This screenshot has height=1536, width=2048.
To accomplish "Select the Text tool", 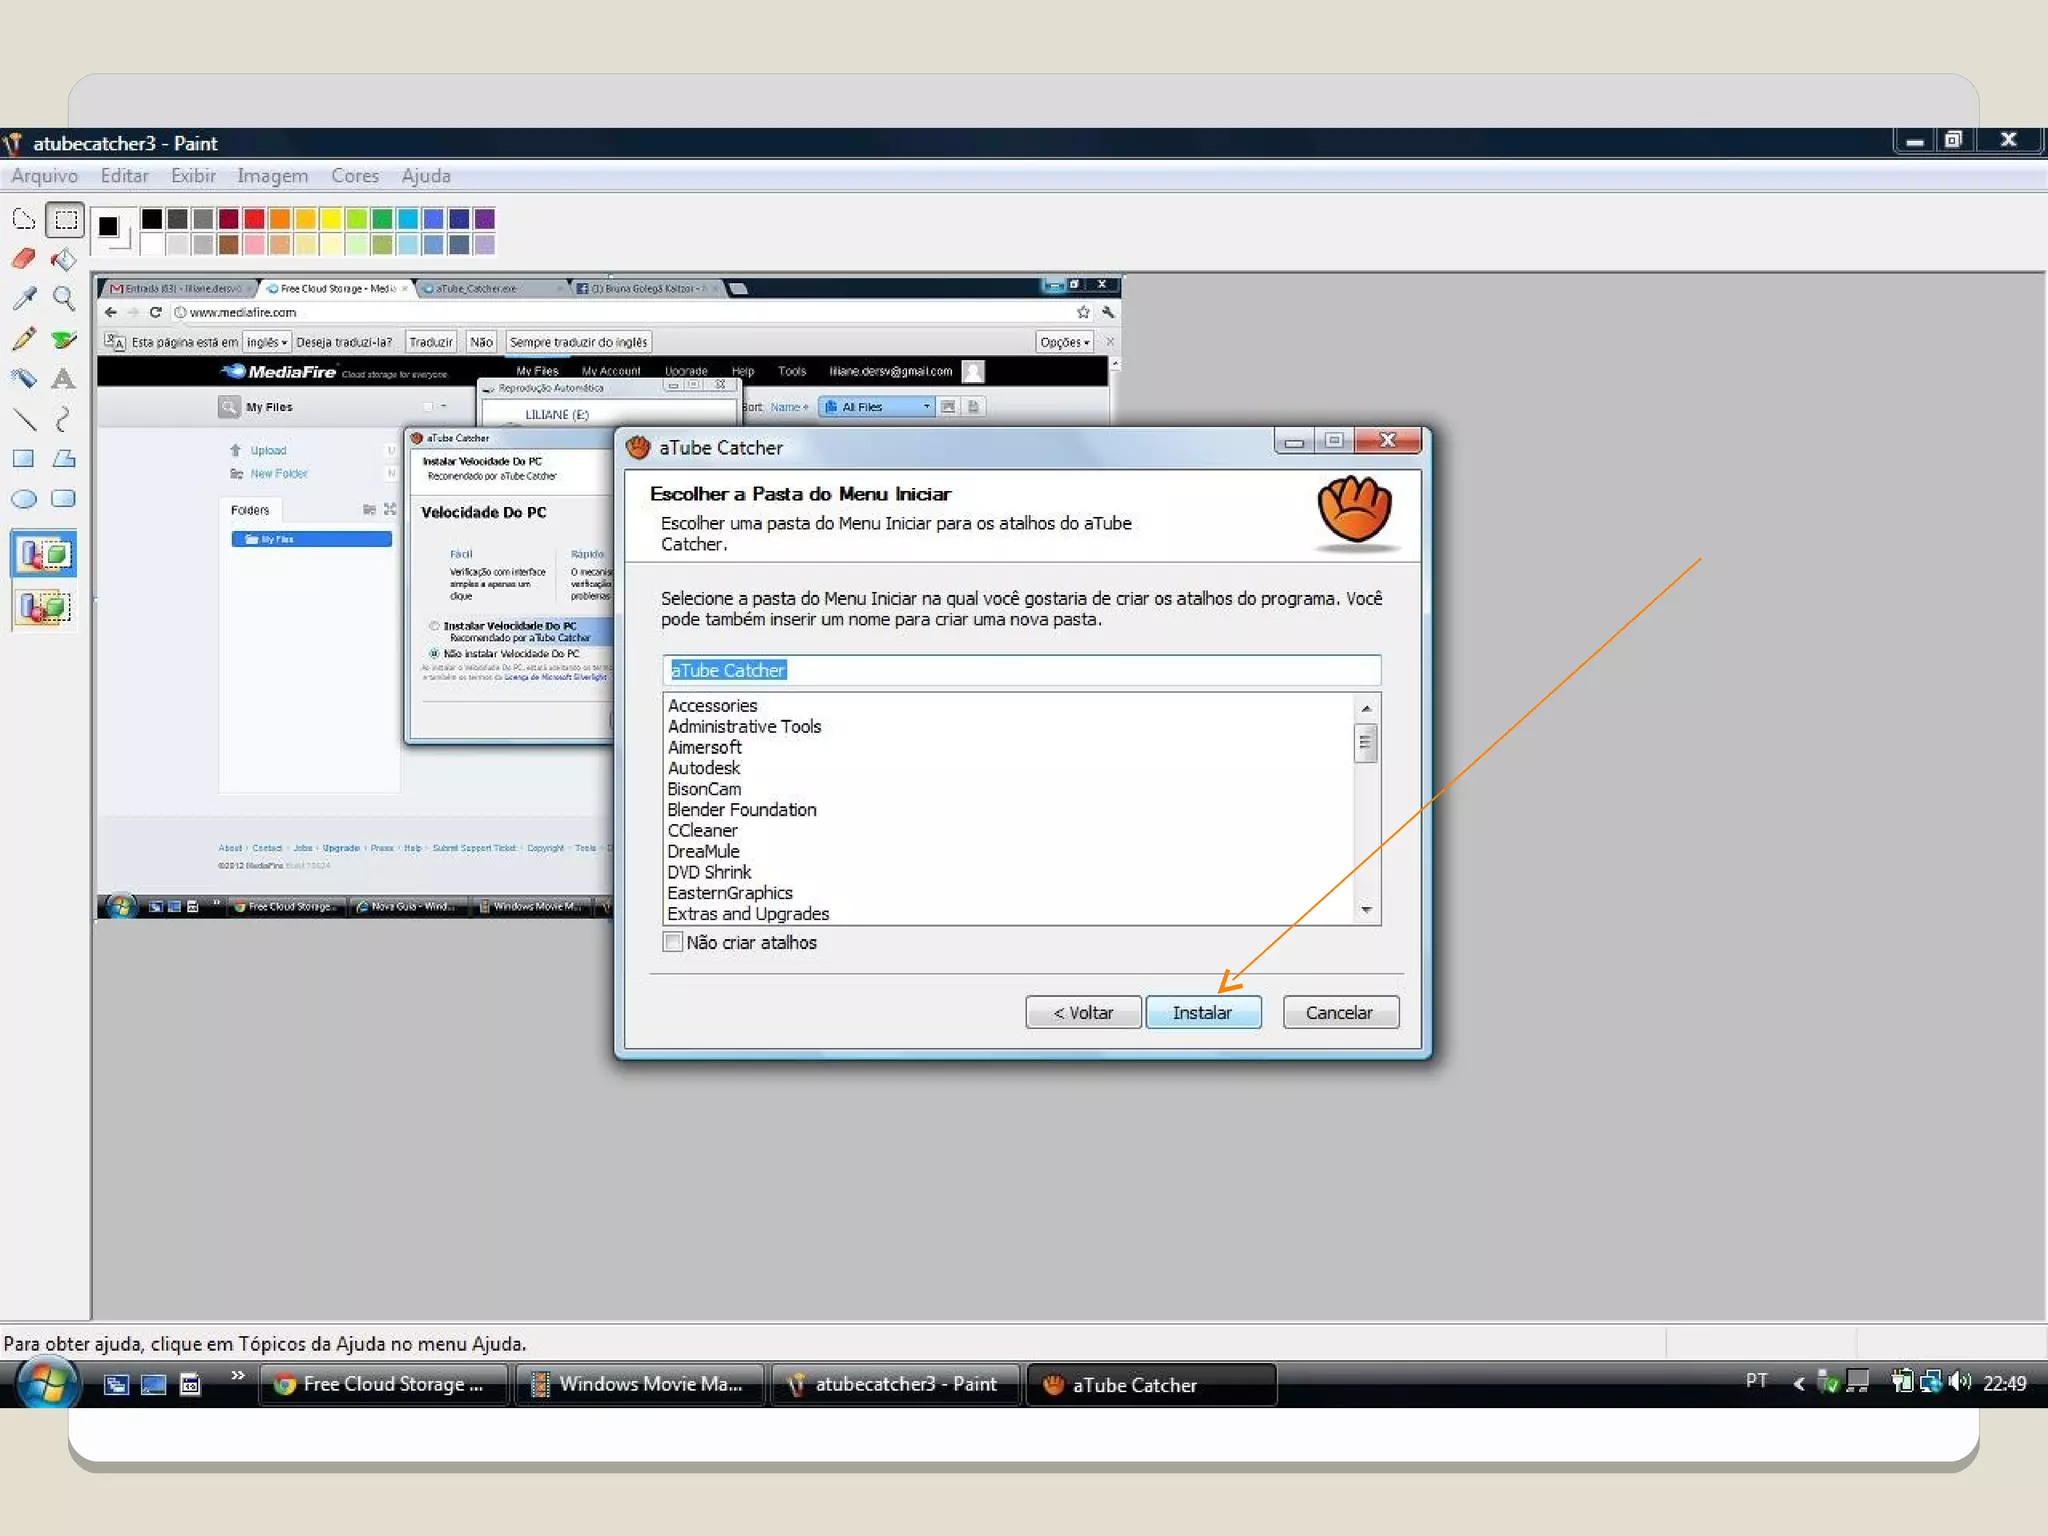I will pyautogui.click(x=64, y=379).
